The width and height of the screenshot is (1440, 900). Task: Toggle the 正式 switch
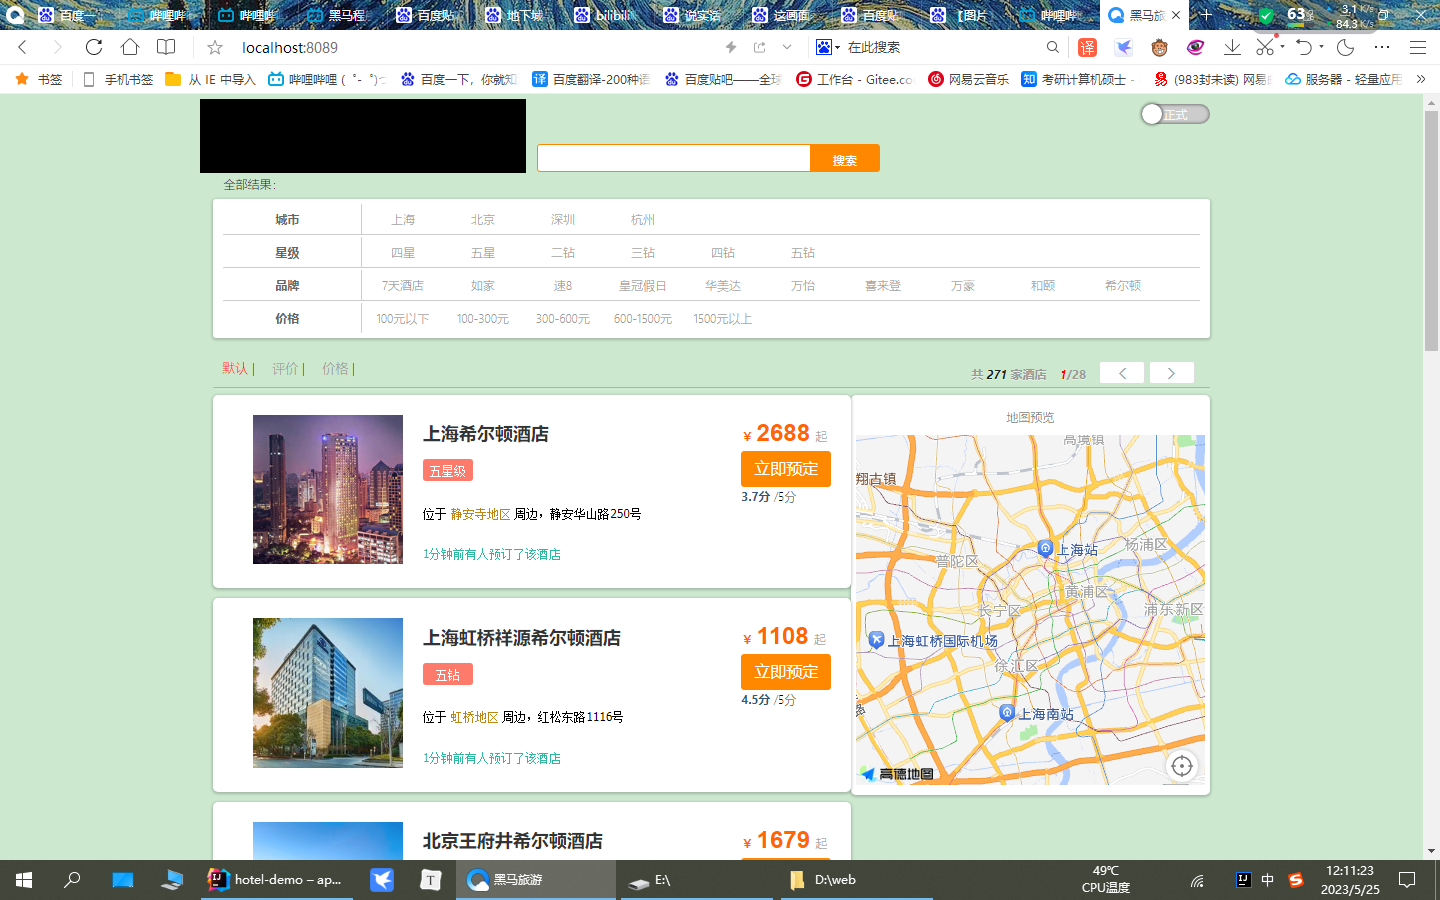click(1175, 114)
